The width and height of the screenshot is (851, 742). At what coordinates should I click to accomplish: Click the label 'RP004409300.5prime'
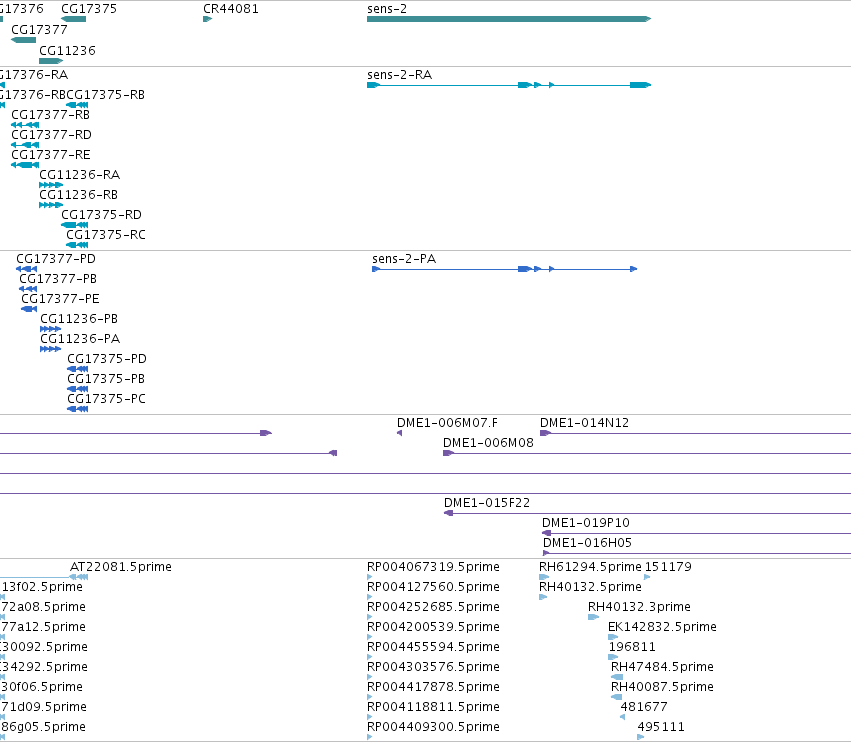433,727
